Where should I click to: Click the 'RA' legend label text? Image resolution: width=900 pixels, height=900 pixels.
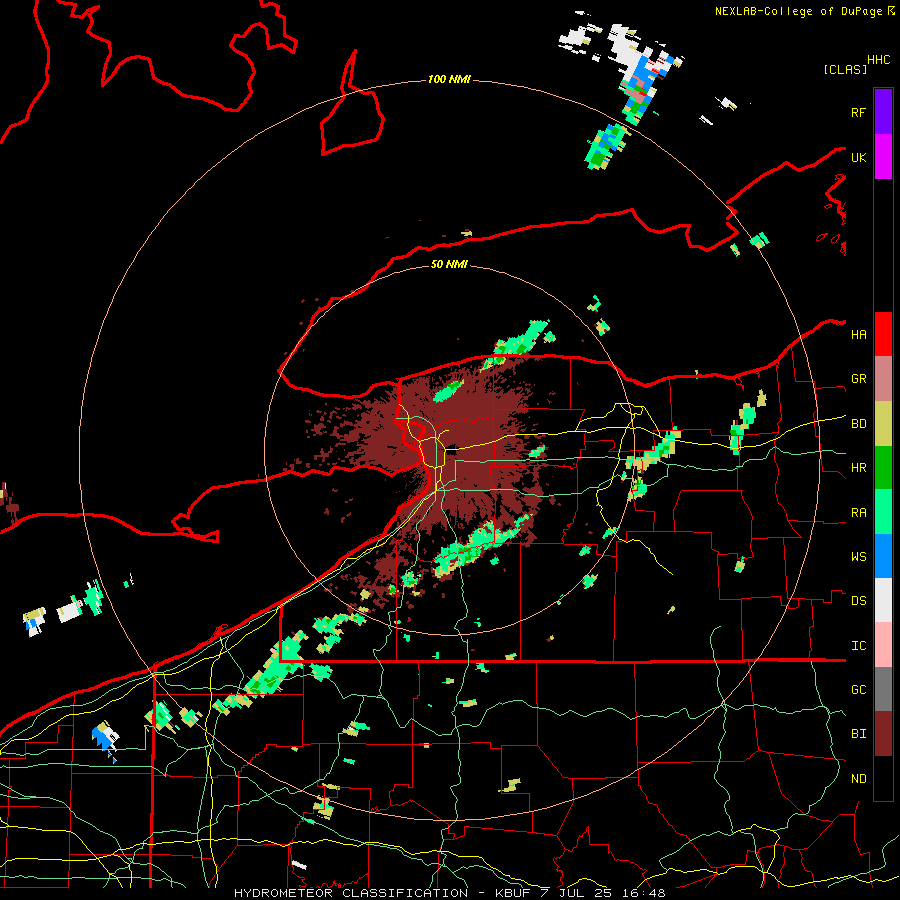click(858, 513)
